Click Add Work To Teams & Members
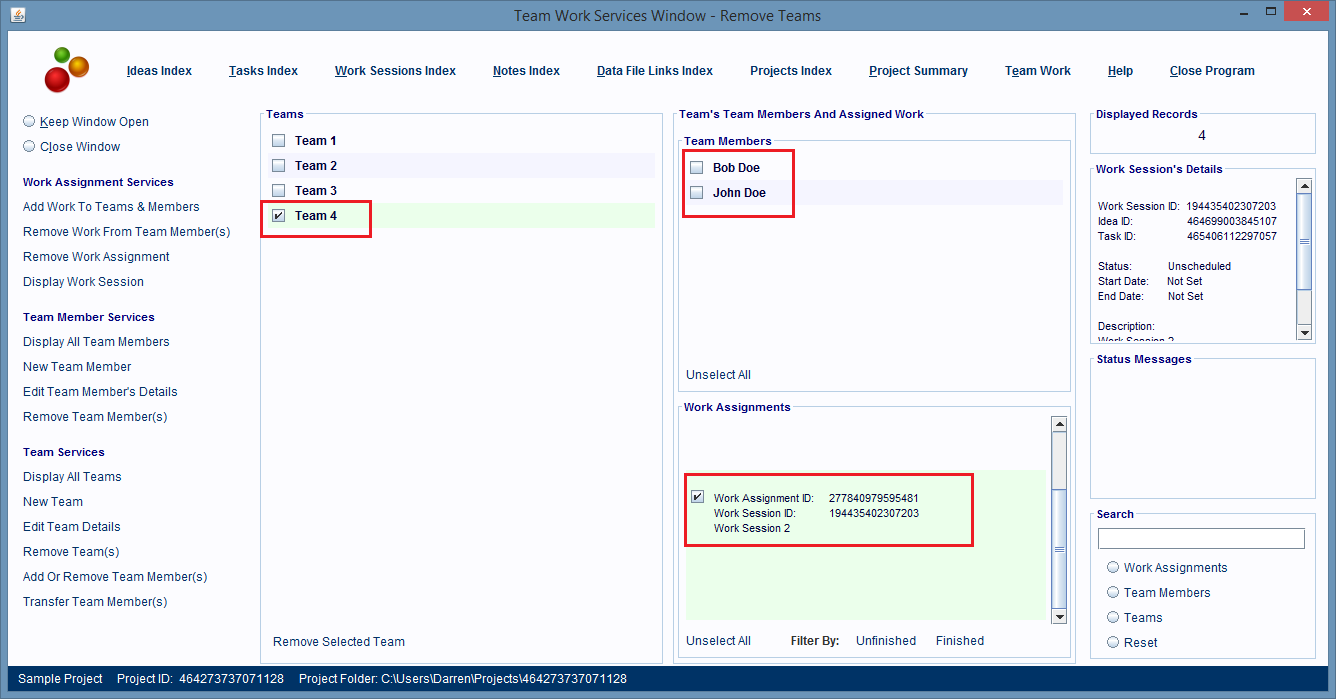1336x699 pixels. (x=111, y=207)
